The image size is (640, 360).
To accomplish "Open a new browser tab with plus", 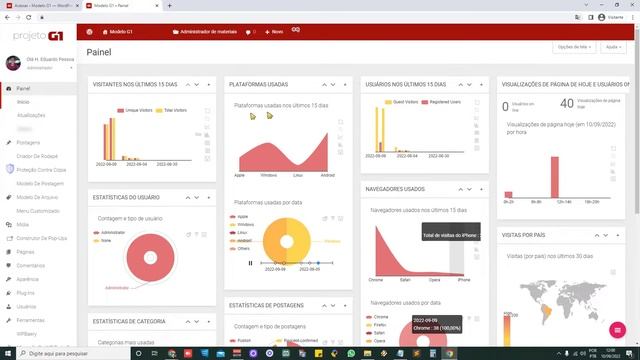I will [169, 6].
